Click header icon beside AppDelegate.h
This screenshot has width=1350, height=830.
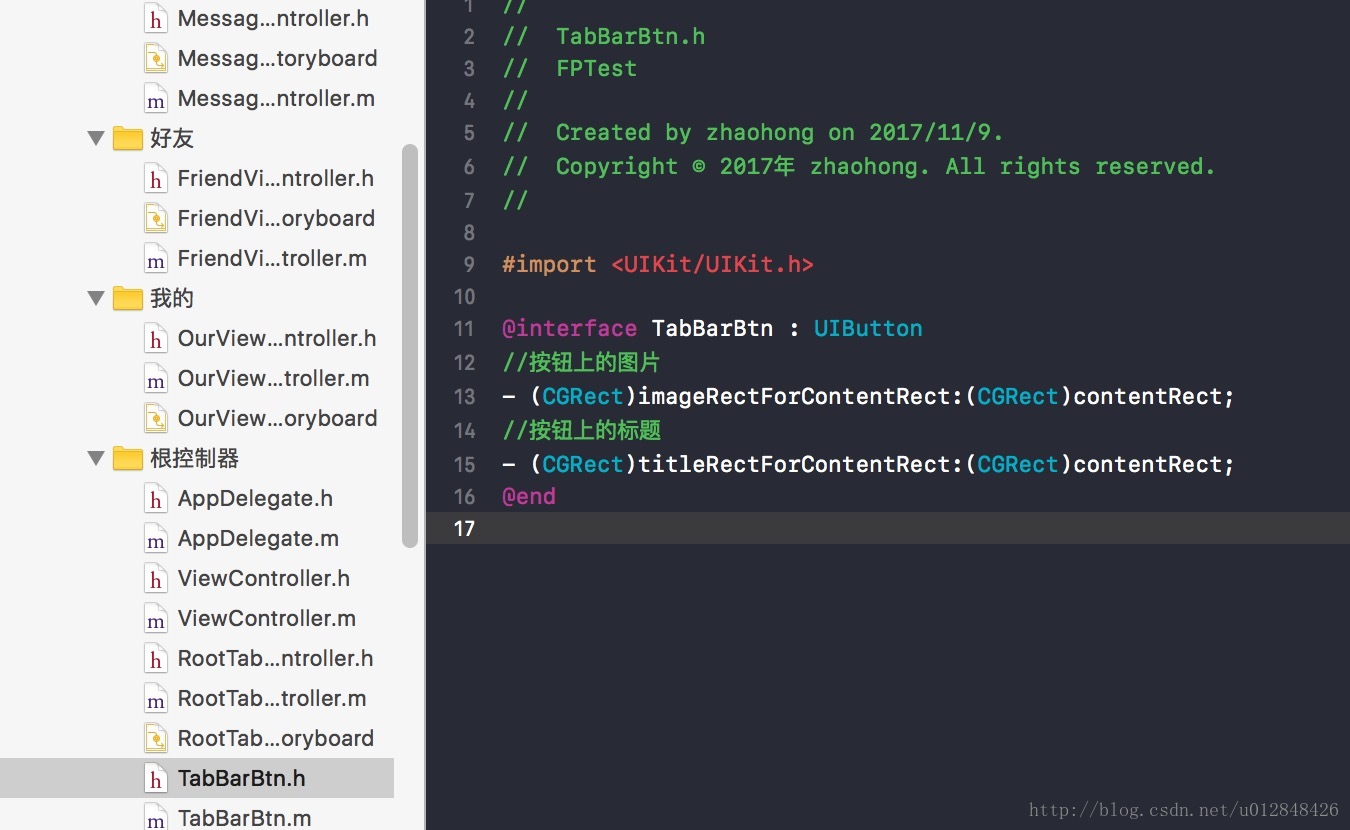pyautogui.click(x=156, y=498)
